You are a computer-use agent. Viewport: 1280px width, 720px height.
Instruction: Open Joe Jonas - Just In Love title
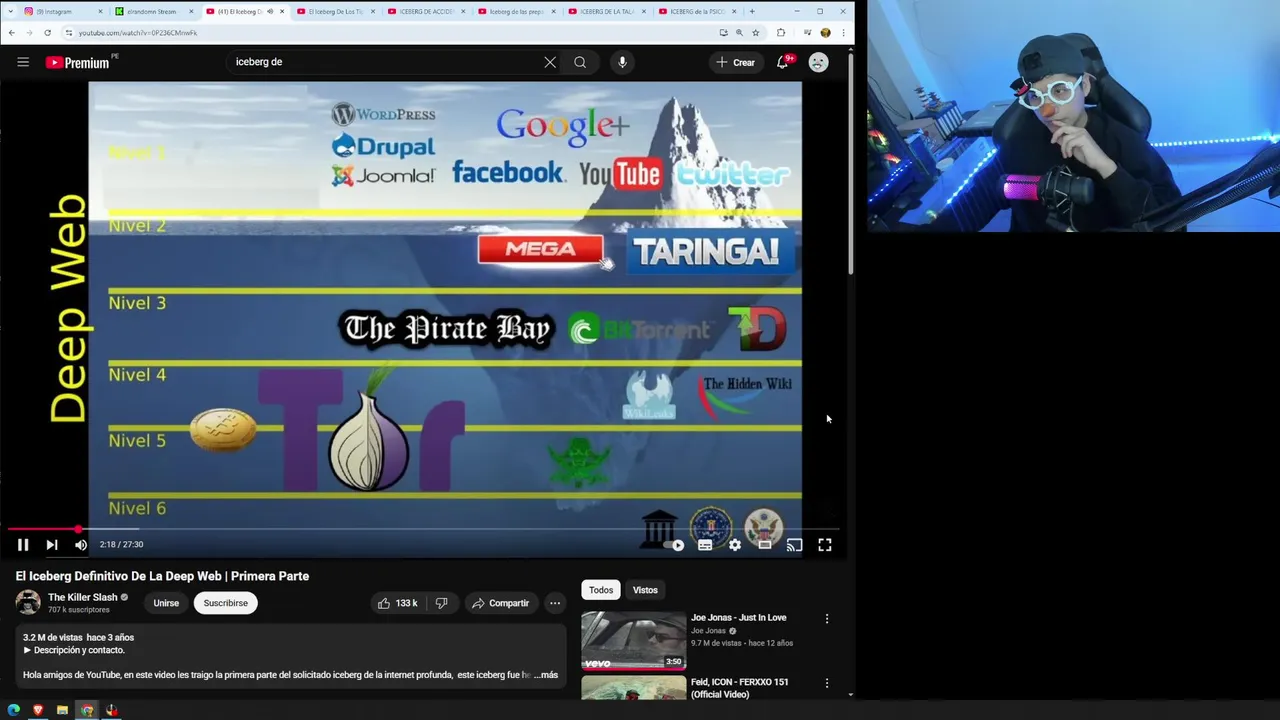click(738, 618)
